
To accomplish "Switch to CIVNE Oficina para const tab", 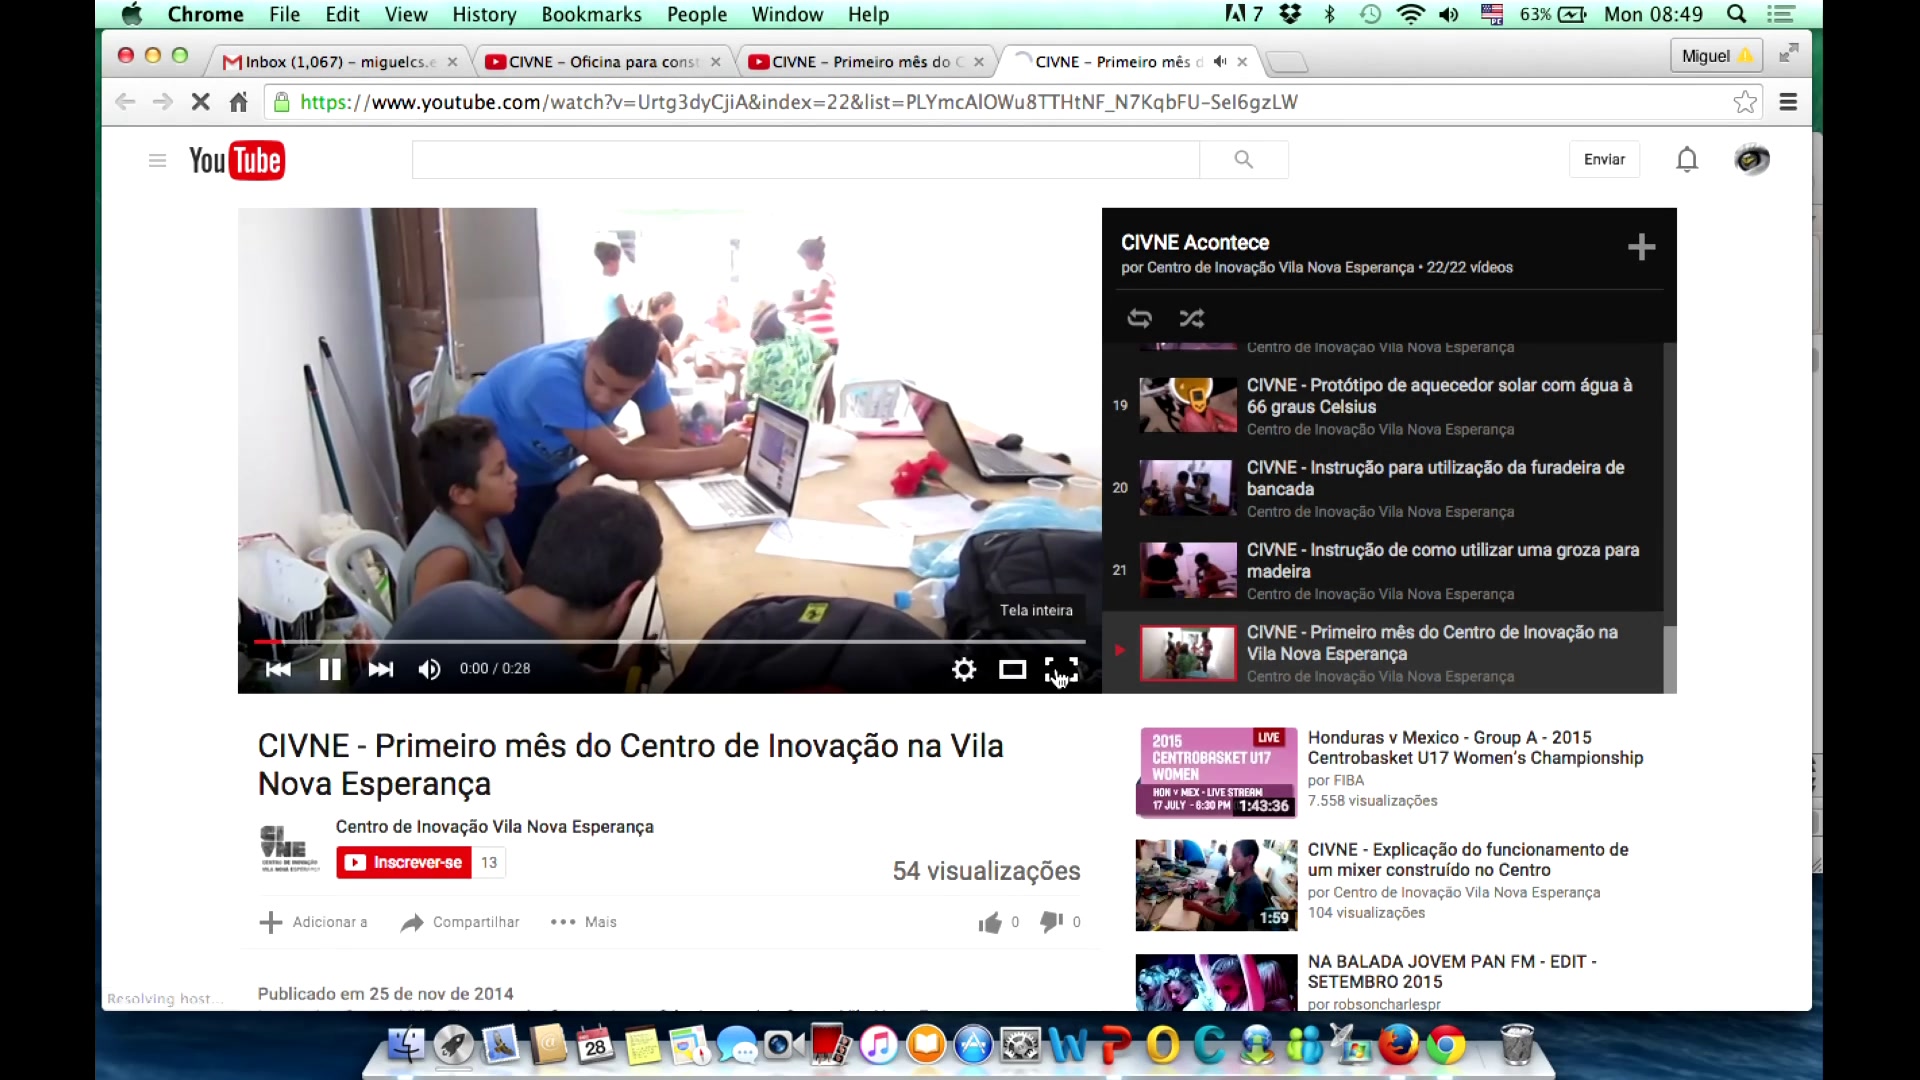I will (603, 62).
